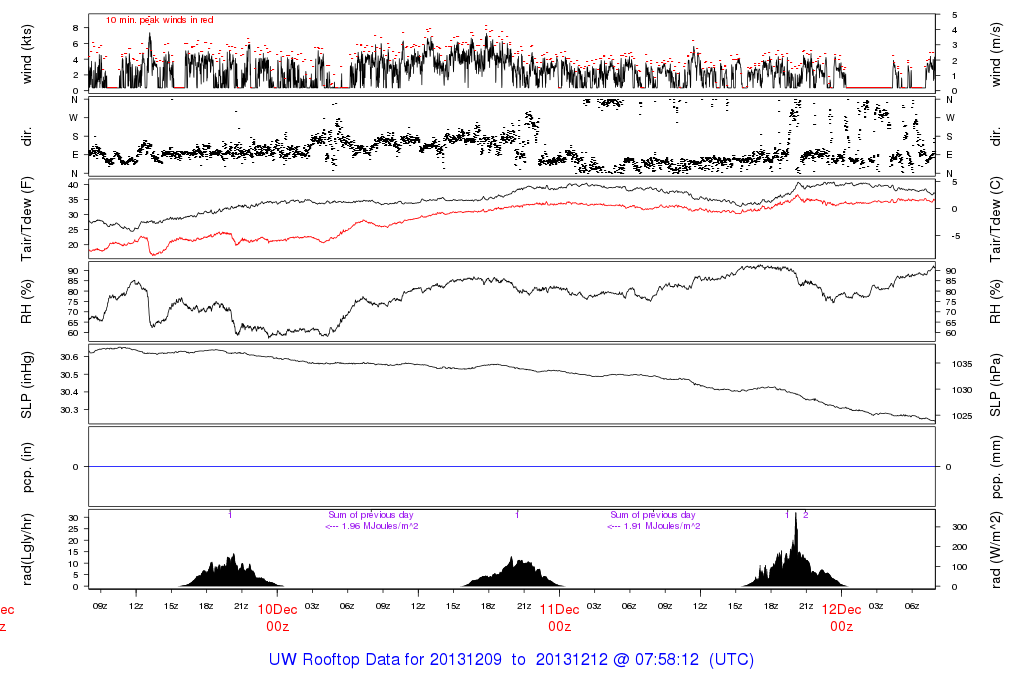Select the "wind (m/s)" axis label

[995, 54]
